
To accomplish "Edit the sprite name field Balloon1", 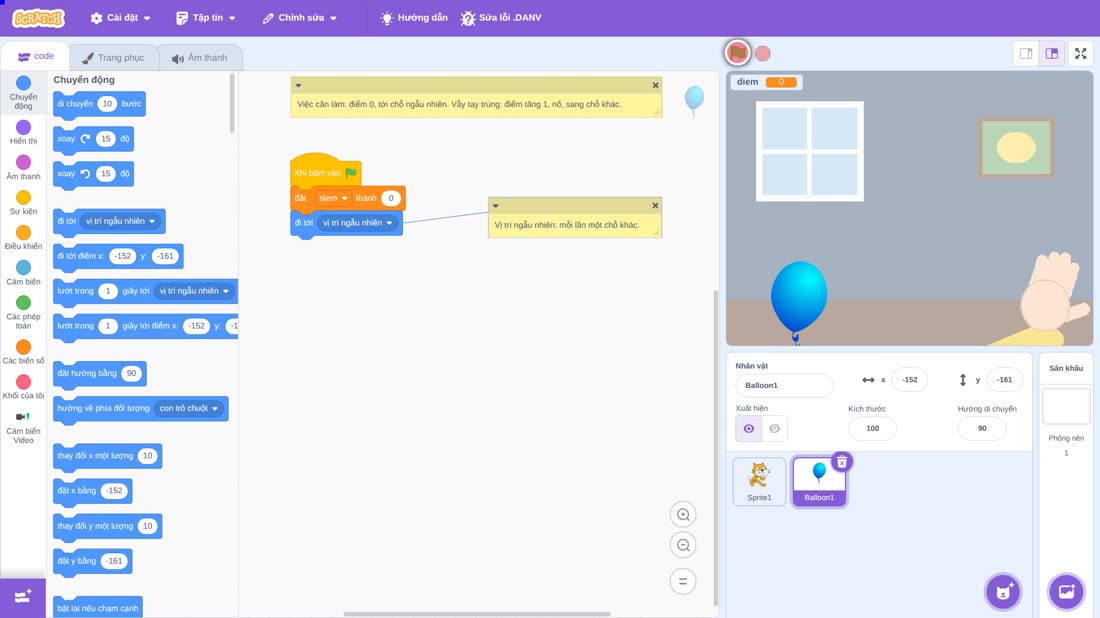I will tap(784, 385).
